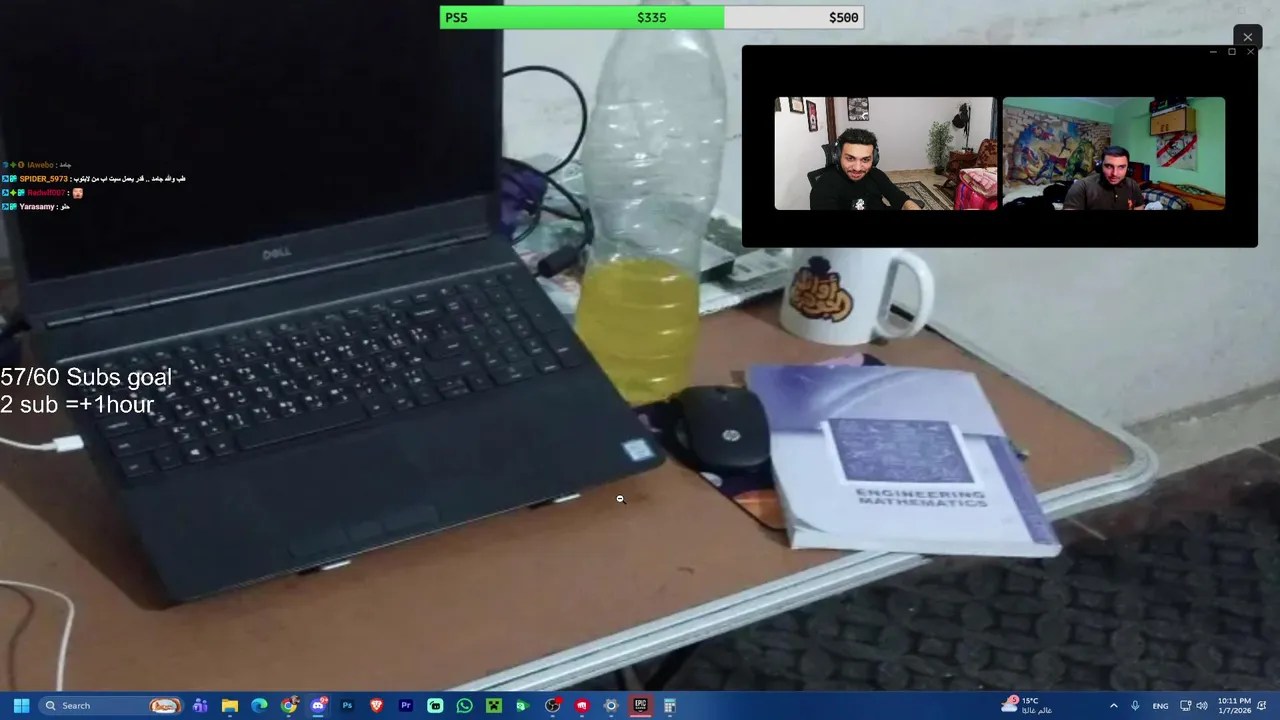Open Discord from the taskbar

click(x=318, y=705)
